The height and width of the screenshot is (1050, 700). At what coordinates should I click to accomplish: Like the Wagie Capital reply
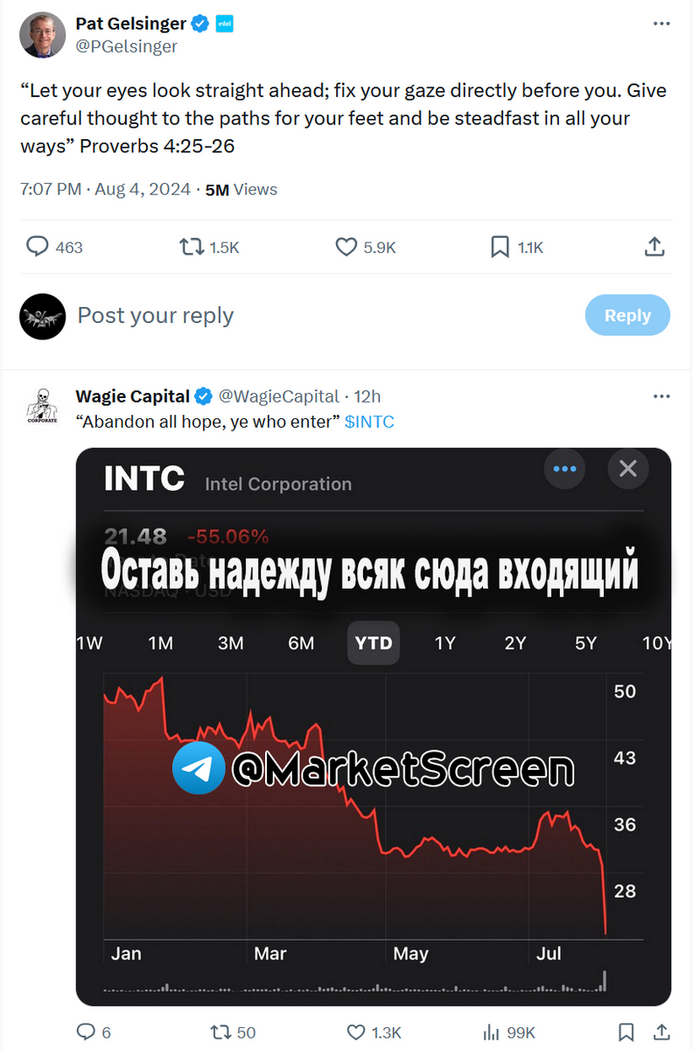[356, 1032]
